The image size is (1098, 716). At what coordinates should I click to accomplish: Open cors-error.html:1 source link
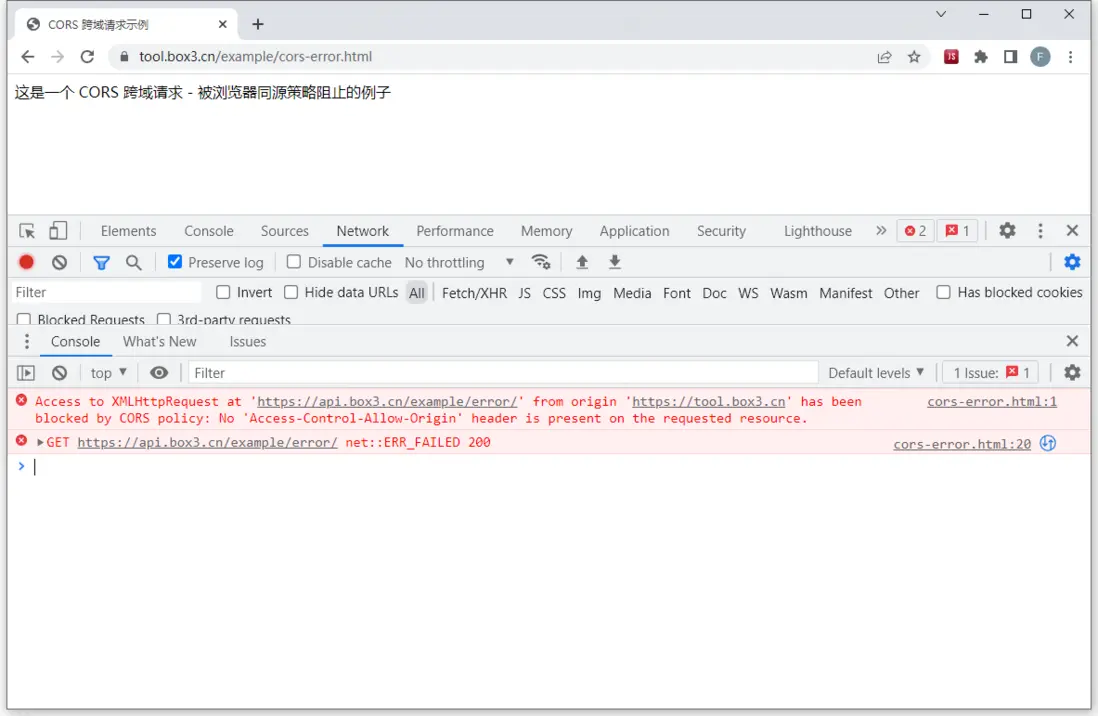[x=992, y=401]
